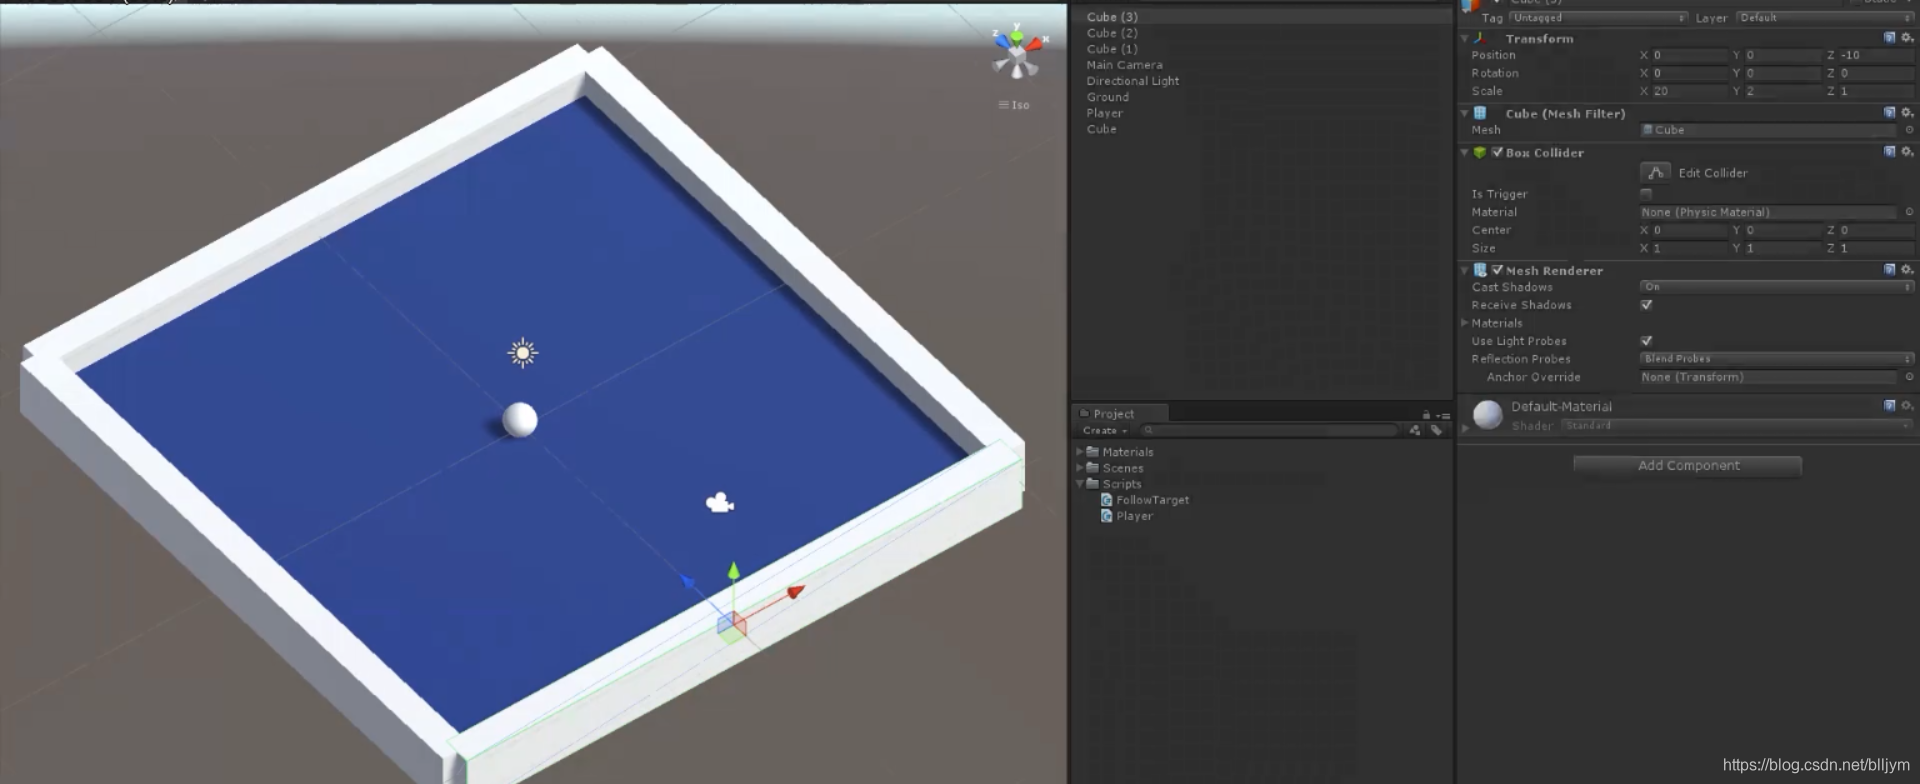Click the Mesh field showing Cube

click(x=1768, y=130)
